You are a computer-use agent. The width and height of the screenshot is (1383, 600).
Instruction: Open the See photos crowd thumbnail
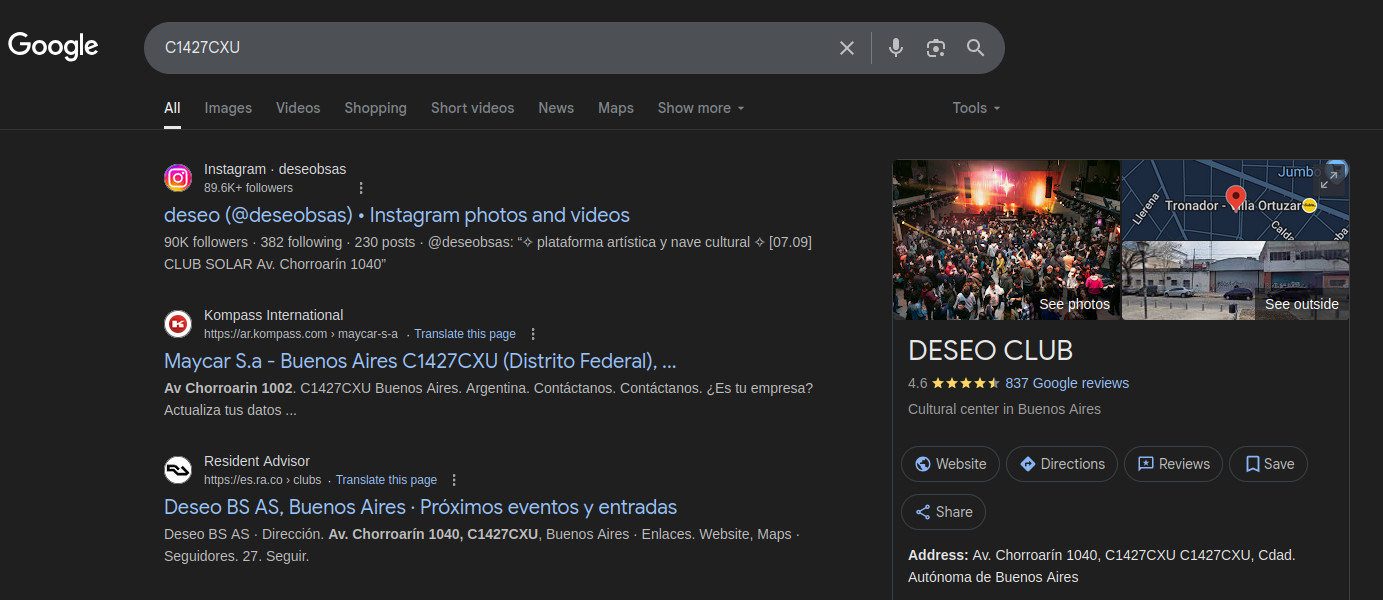[x=1006, y=240]
